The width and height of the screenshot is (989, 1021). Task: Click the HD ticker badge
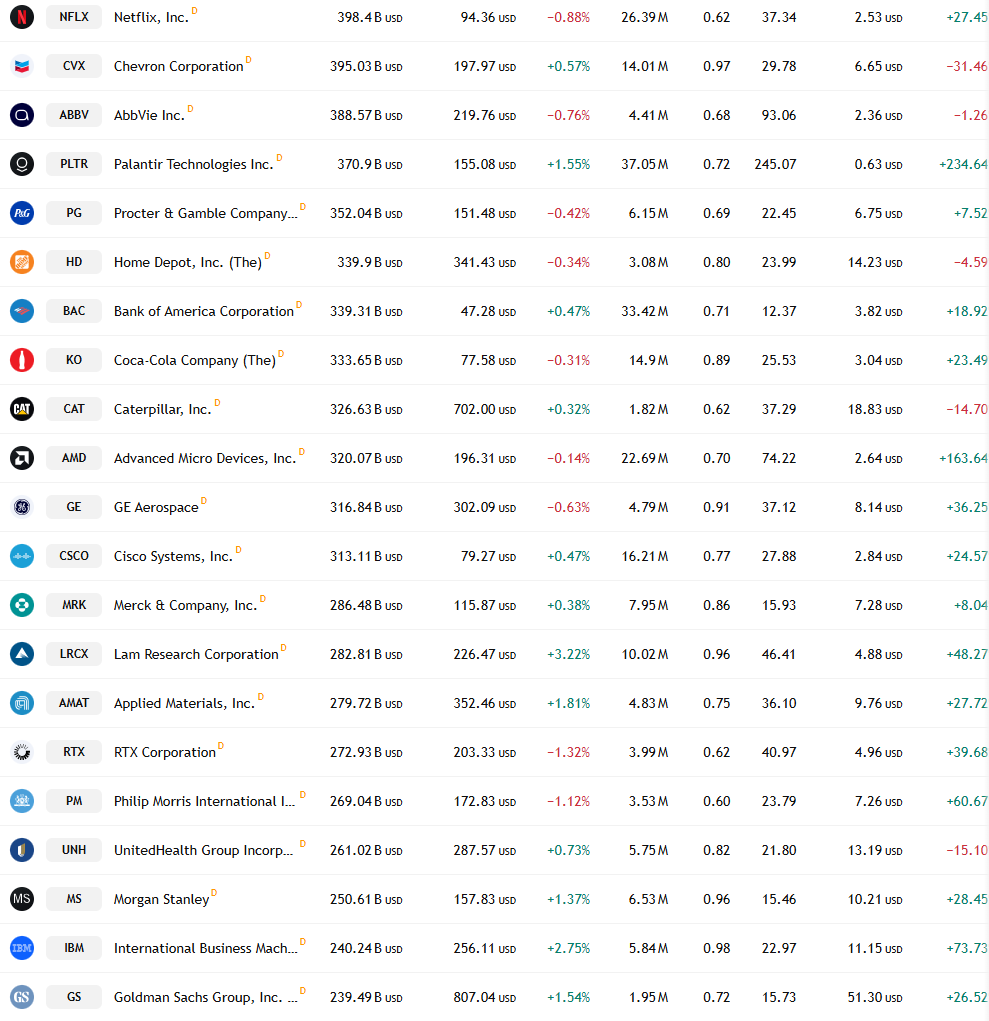(x=74, y=262)
